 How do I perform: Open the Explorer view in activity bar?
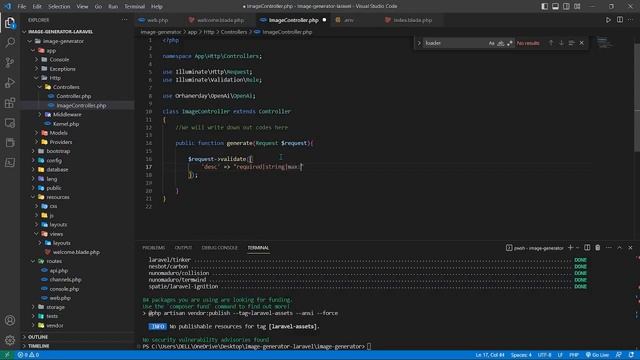pos(10,23)
